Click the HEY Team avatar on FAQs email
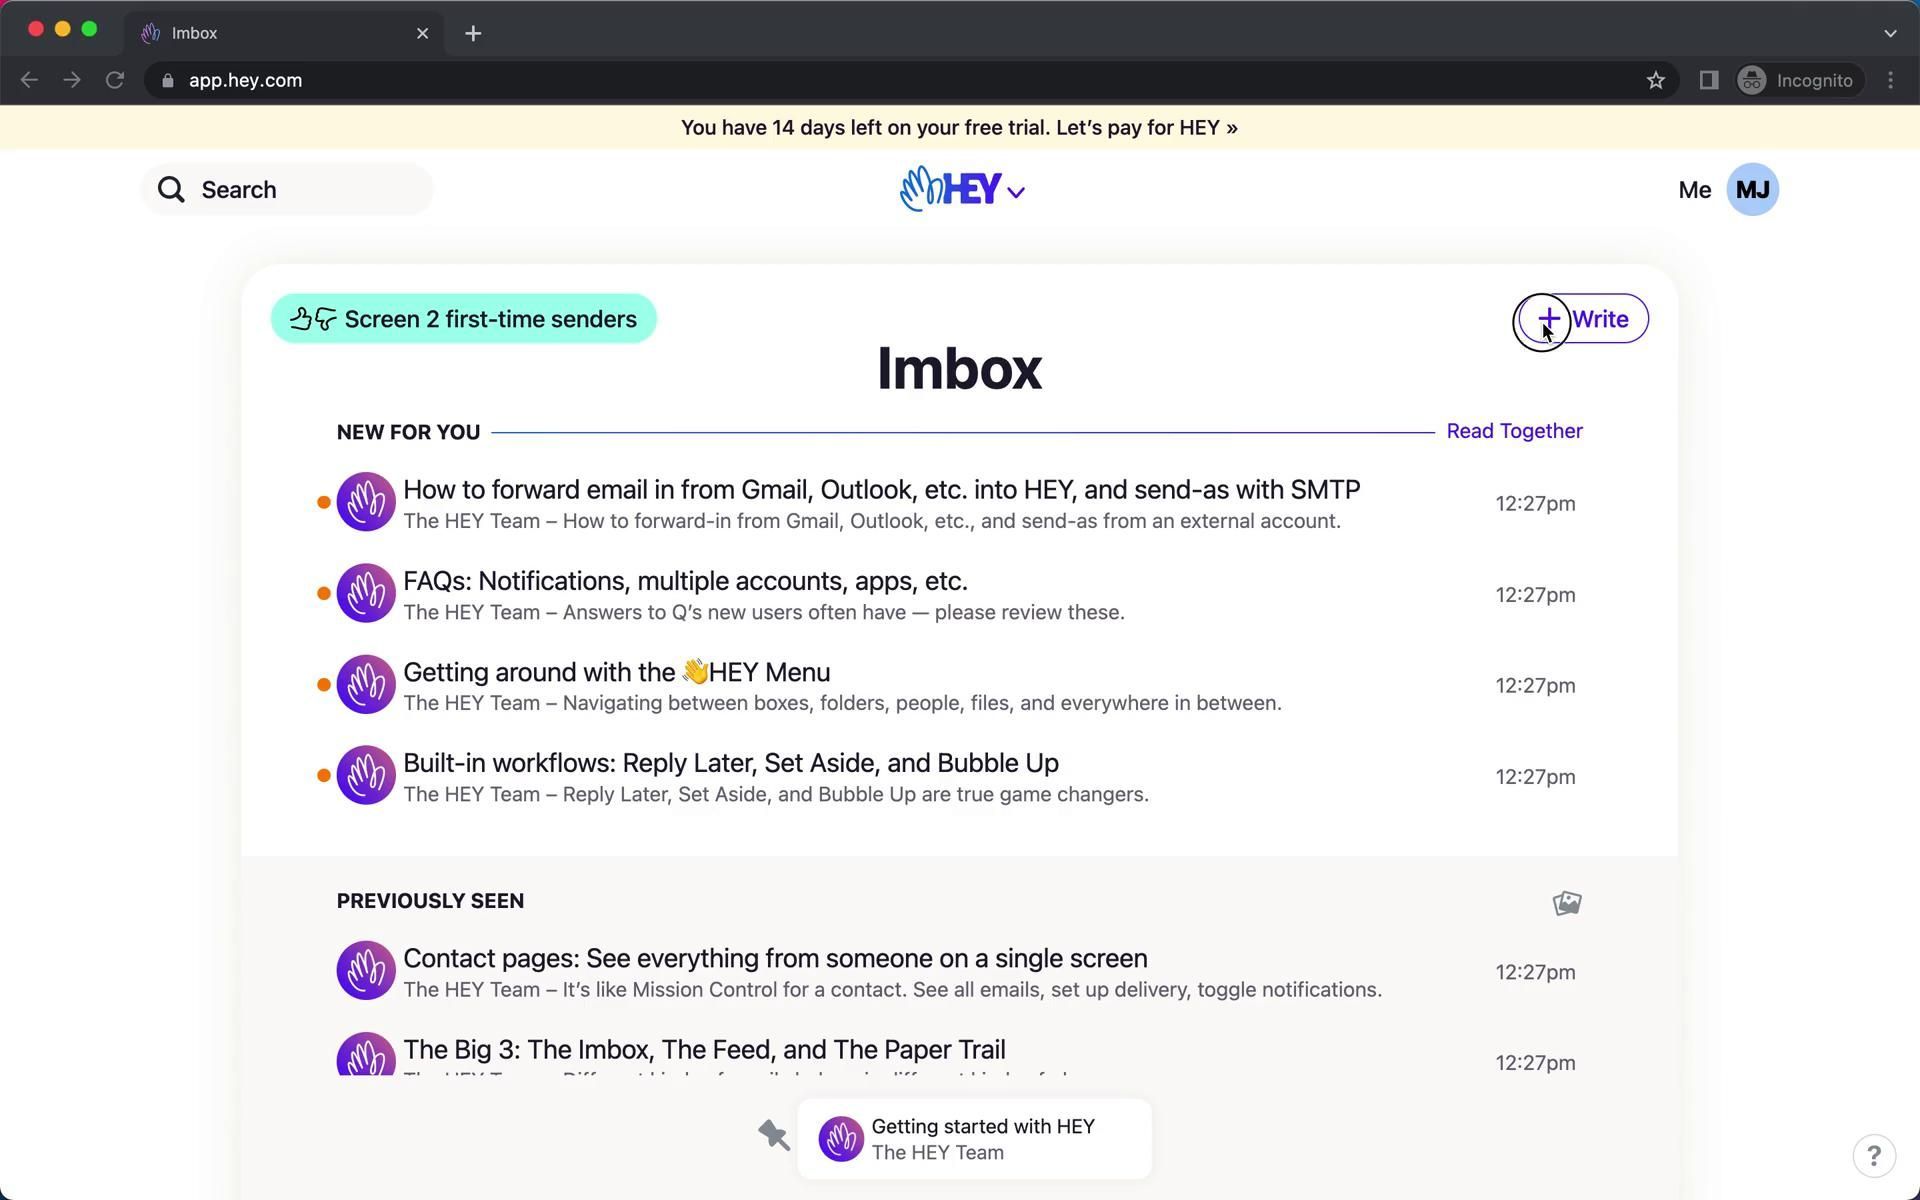The width and height of the screenshot is (1920, 1200). click(x=366, y=594)
